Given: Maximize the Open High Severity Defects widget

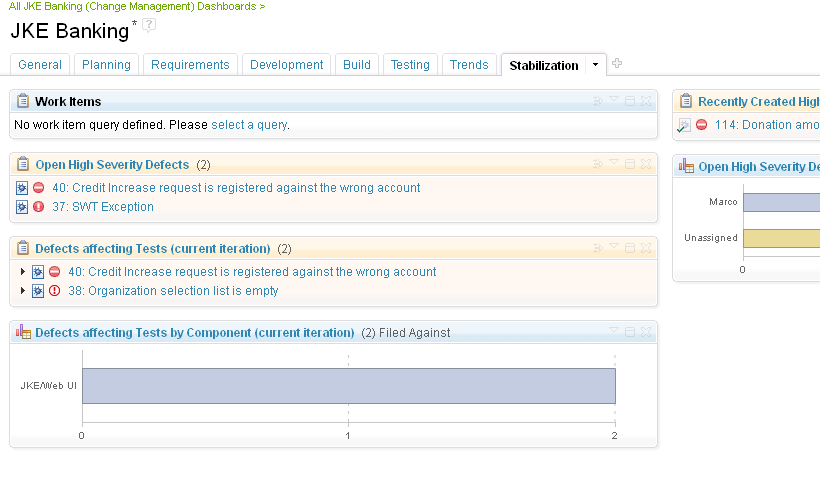Looking at the screenshot, I should pos(630,164).
